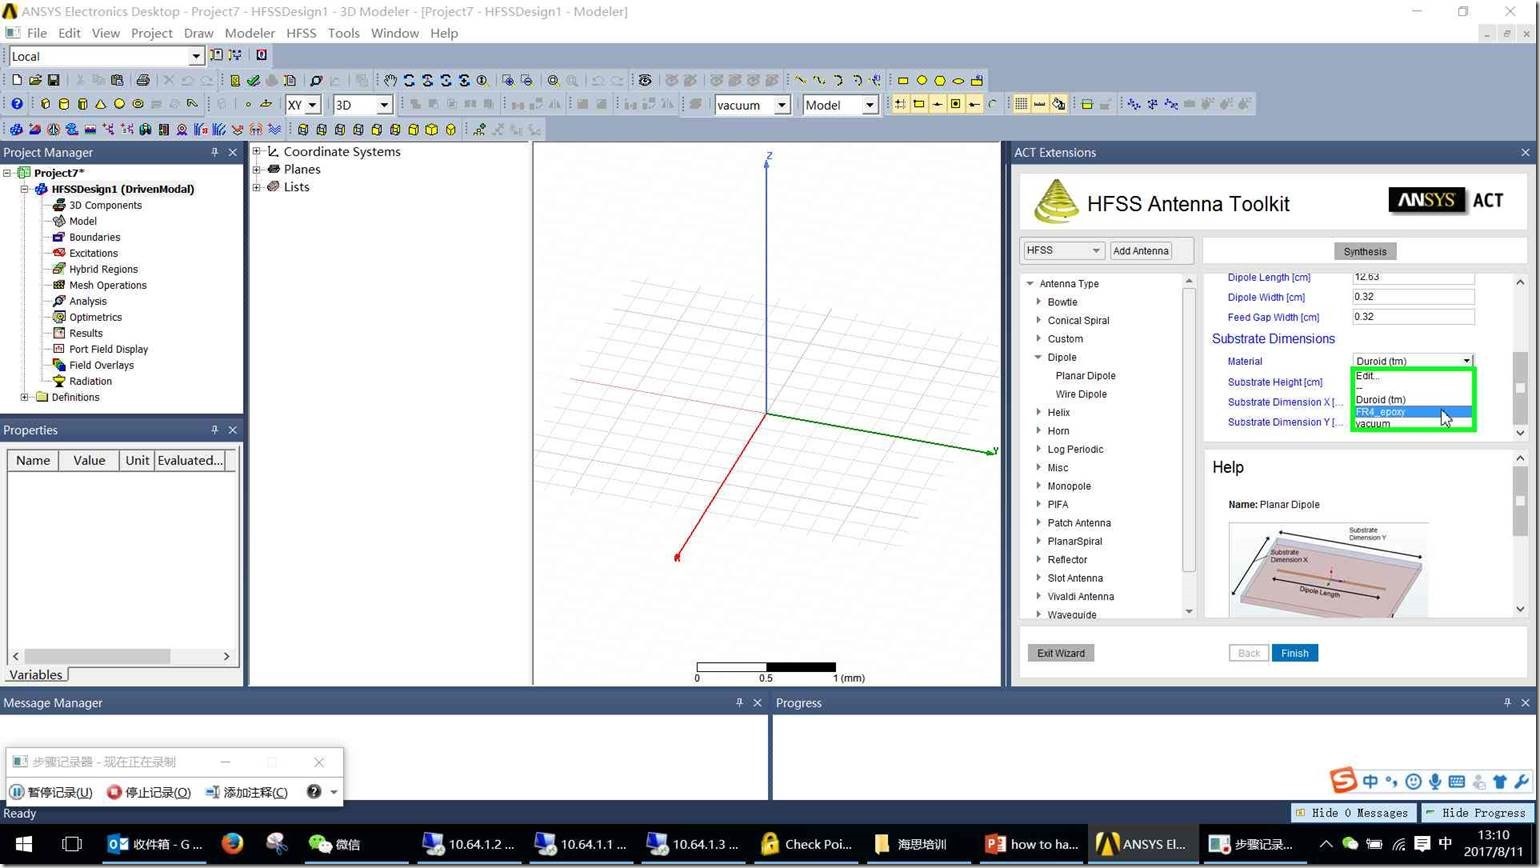Expand the Horn antenna type
The height and width of the screenshot is (868, 1540).
(x=1039, y=431)
